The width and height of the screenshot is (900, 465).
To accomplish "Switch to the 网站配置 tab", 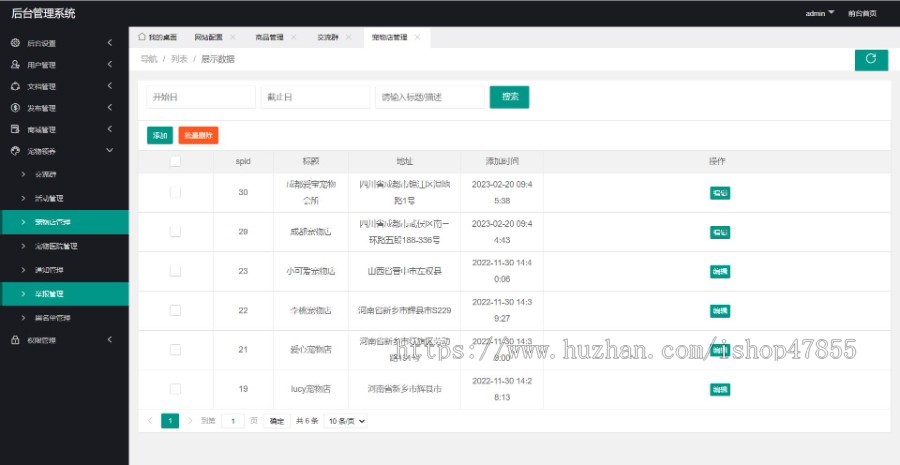I will [x=208, y=37].
